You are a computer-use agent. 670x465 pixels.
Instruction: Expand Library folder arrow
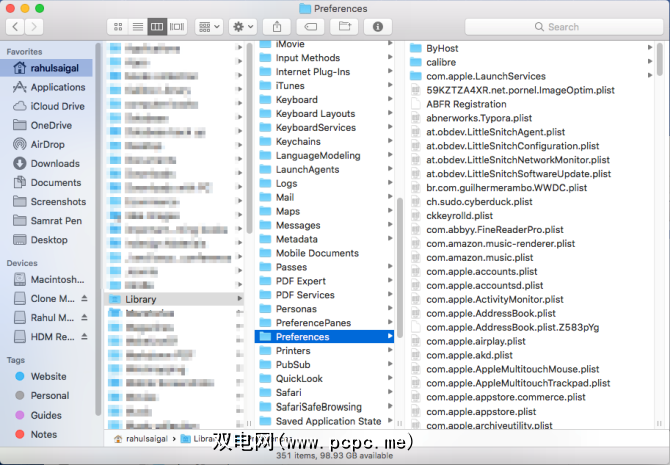(239, 299)
